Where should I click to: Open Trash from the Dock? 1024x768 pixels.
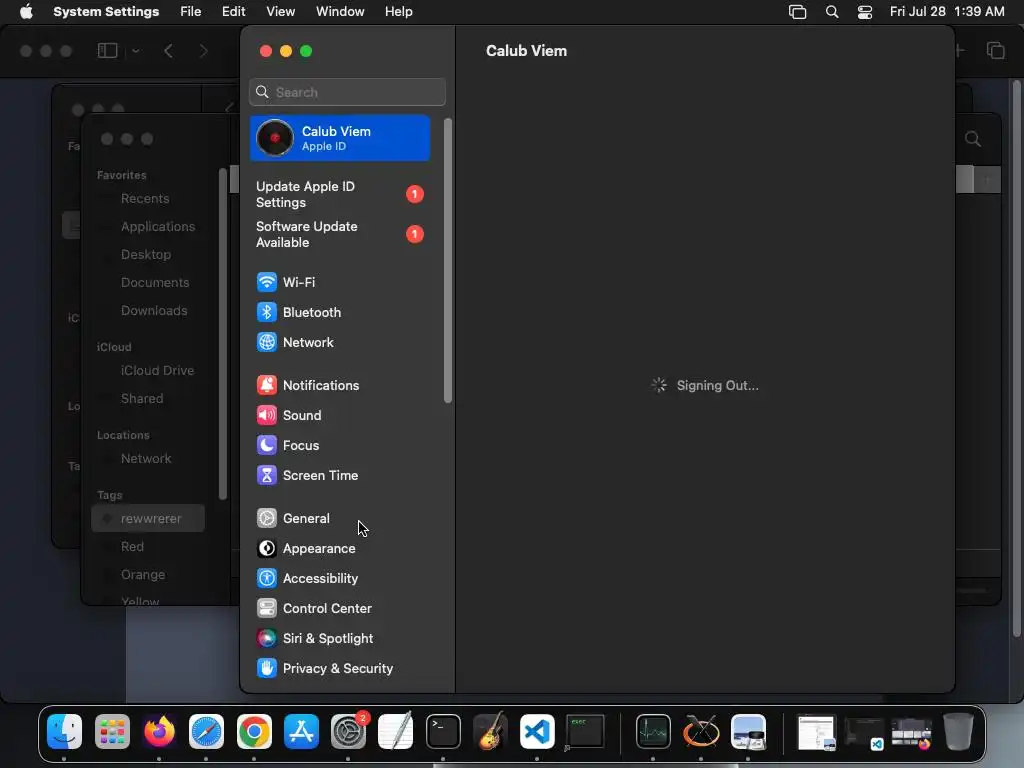pos(958,731)
